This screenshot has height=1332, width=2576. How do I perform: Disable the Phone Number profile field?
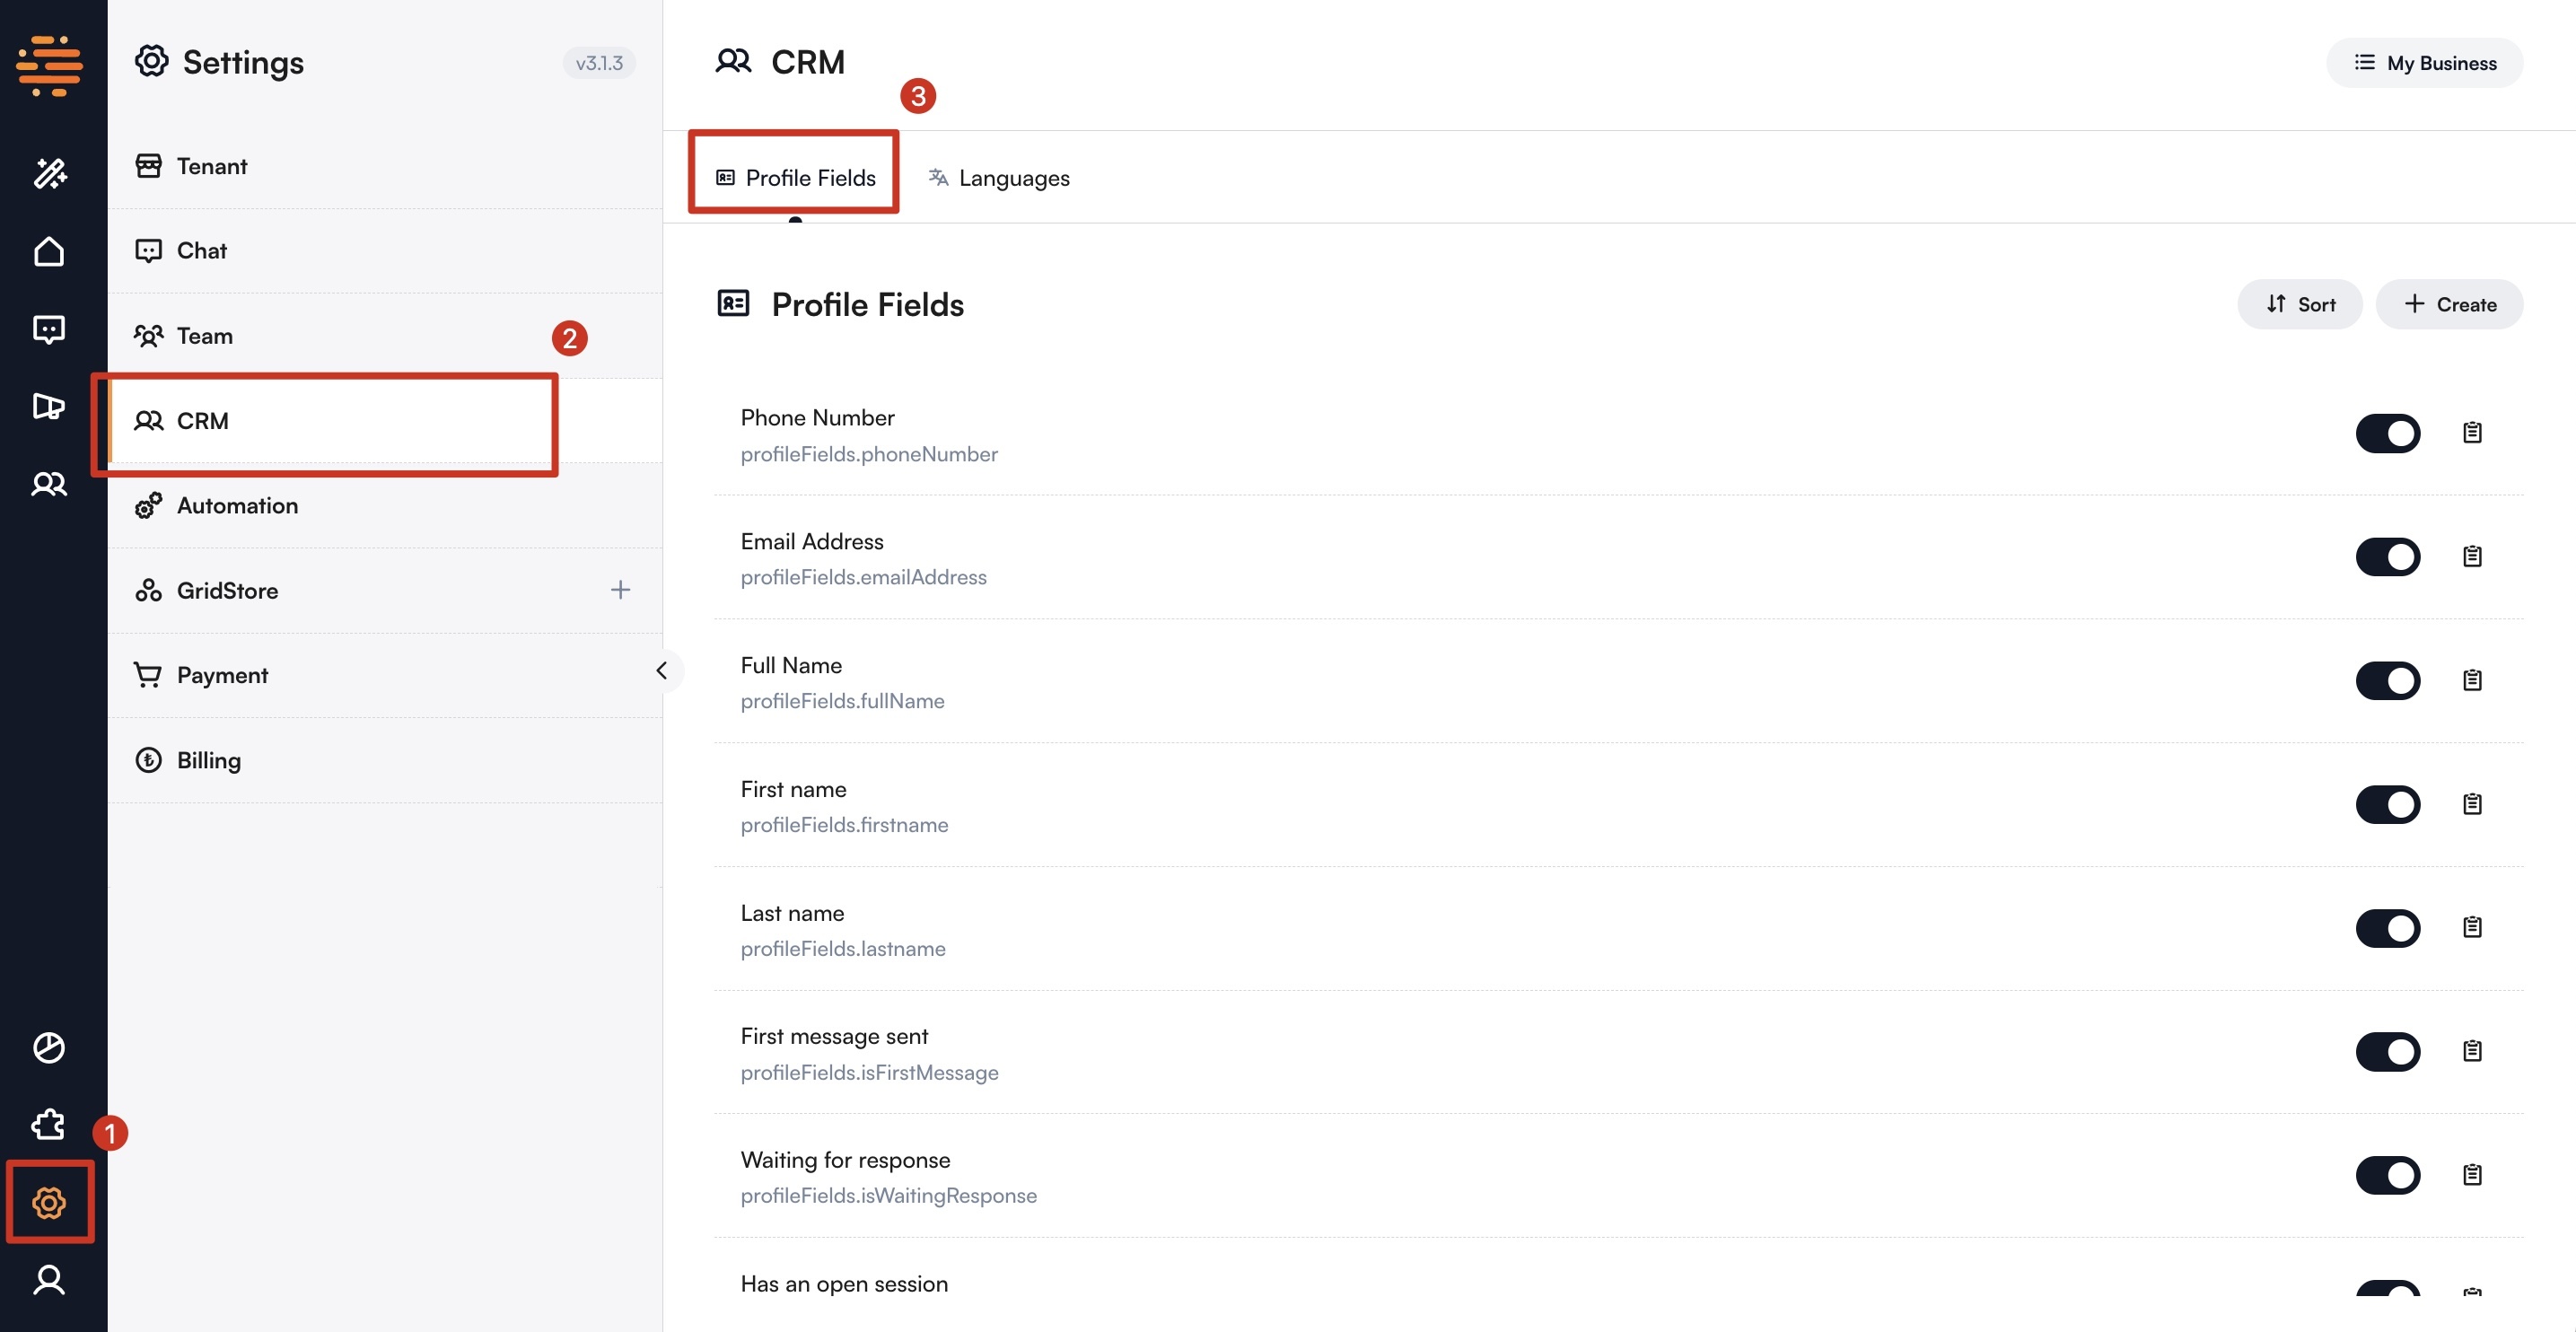pyautogui.click(x=2389, y=433)
